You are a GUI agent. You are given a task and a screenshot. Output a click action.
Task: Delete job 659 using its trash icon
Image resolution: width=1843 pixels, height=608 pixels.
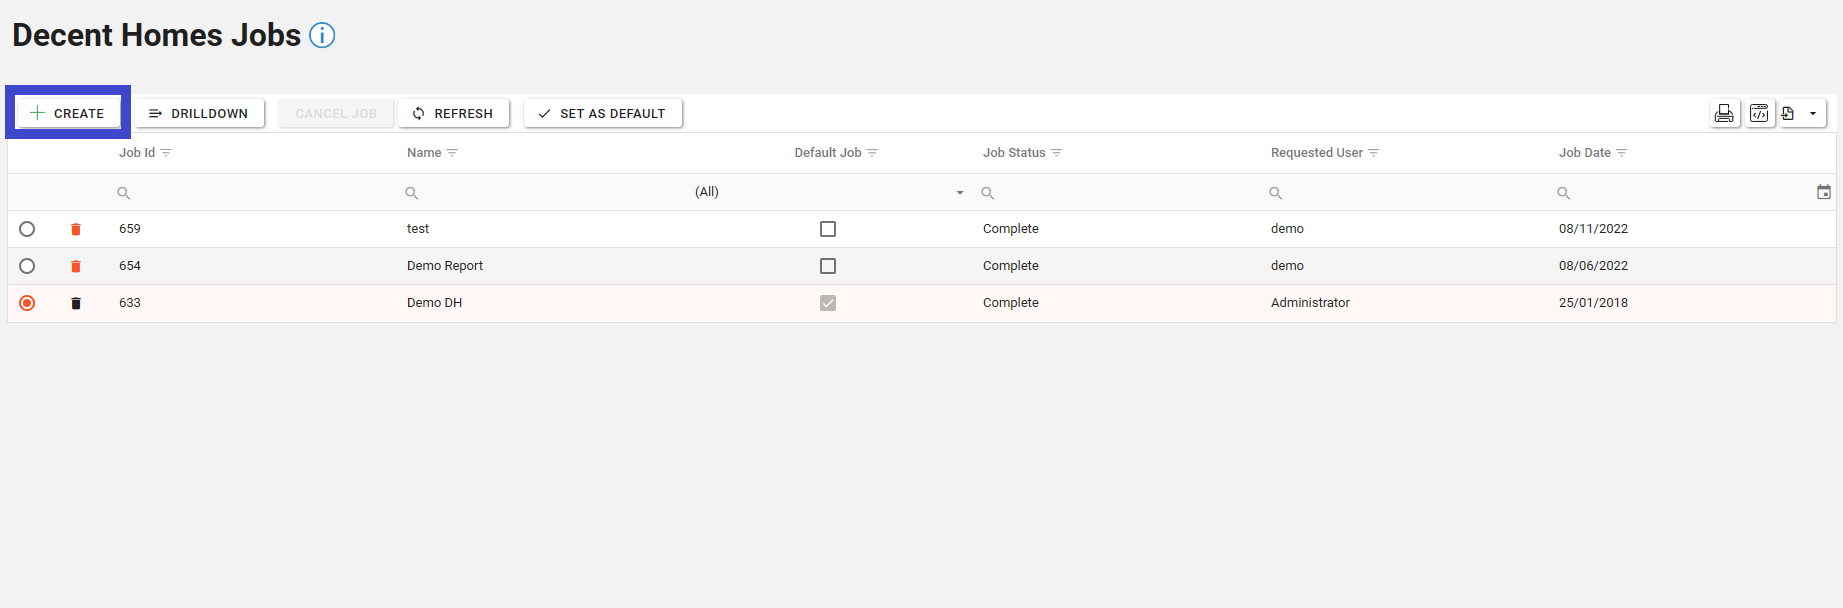(x=76, y=229)
